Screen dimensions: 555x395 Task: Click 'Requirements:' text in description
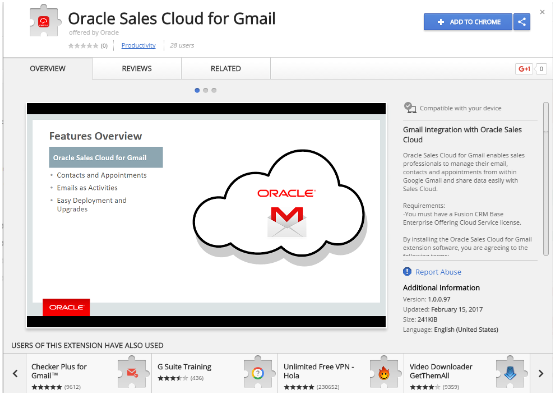(424, 206)
